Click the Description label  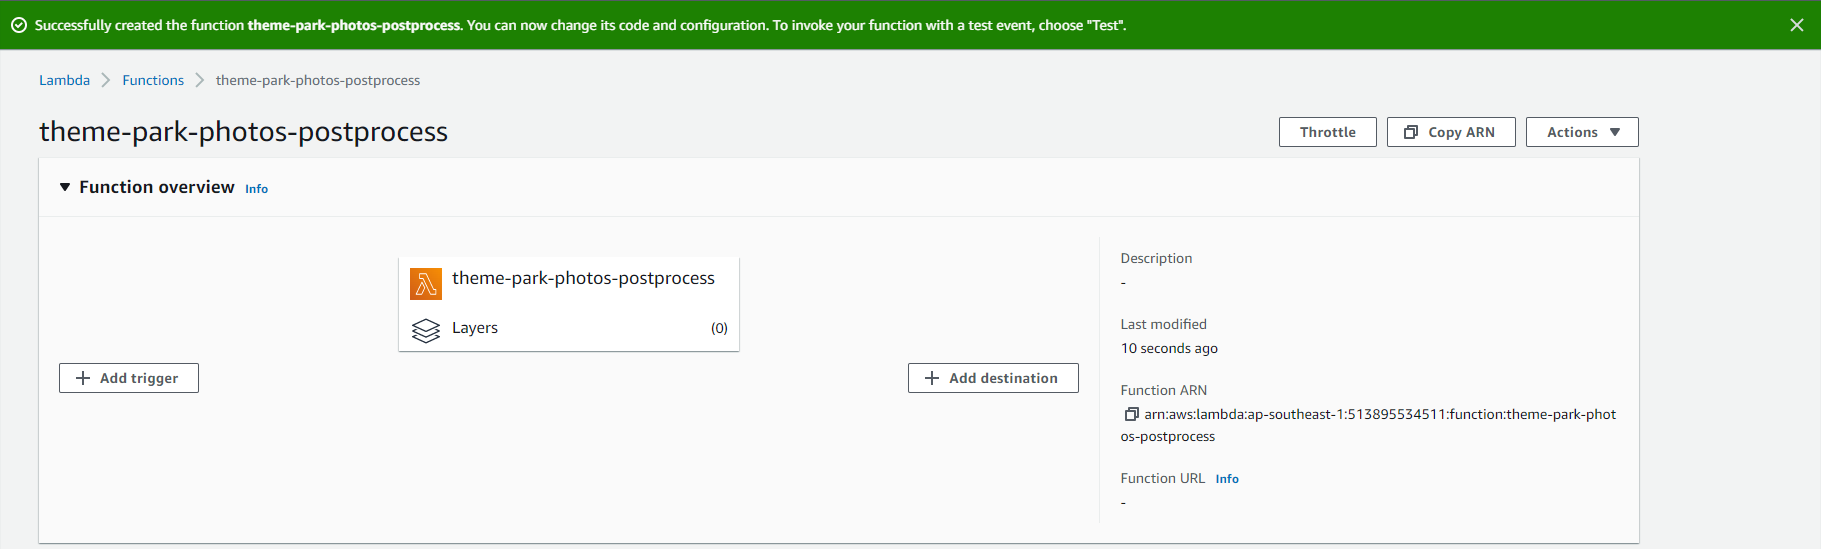[1156, 258]
